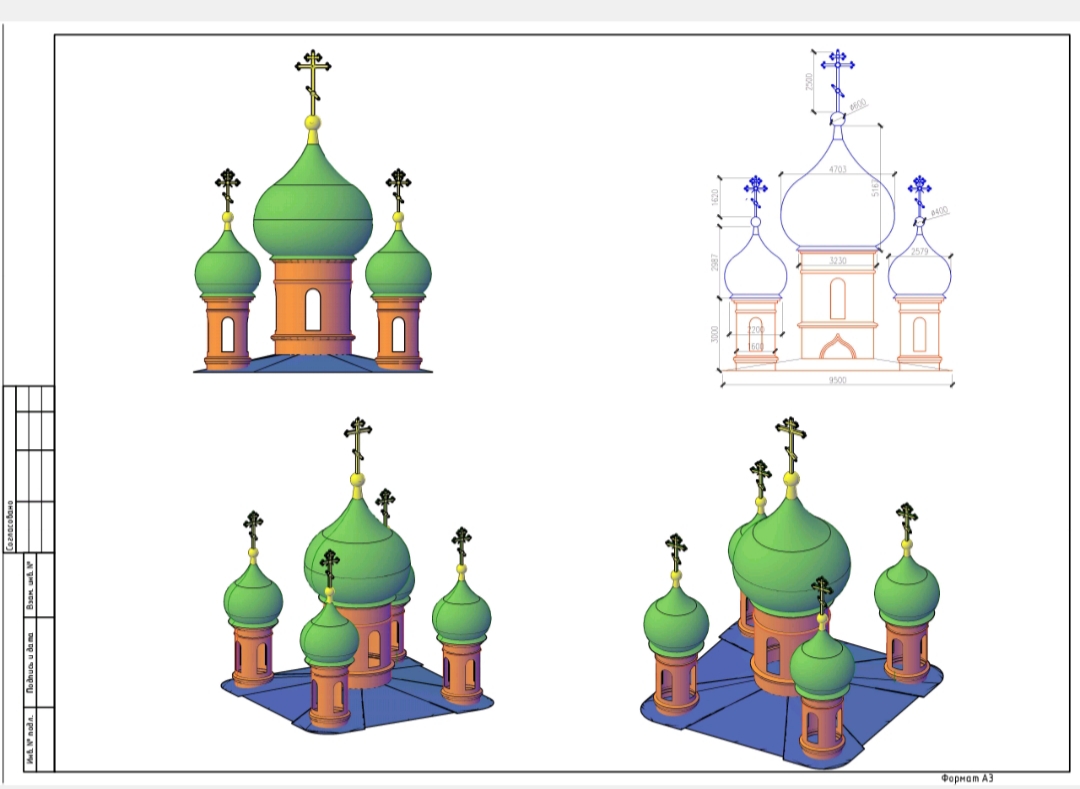Screen dimensions: 1080x789
Task: Click the yellow sphere under front-view main cross
Action: tap(313, 123)
